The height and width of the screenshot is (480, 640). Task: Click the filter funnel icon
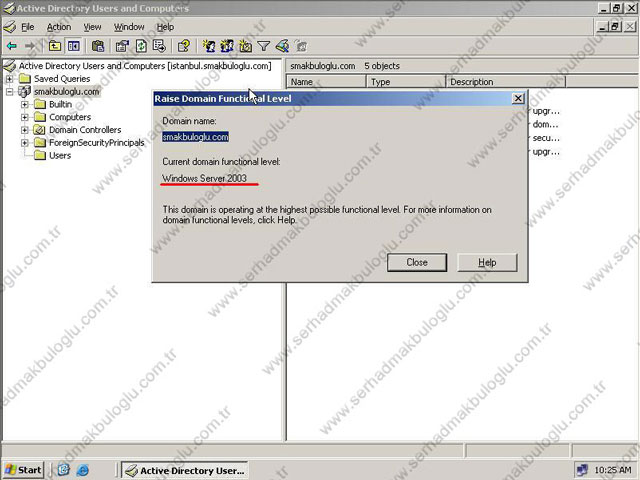264,46
